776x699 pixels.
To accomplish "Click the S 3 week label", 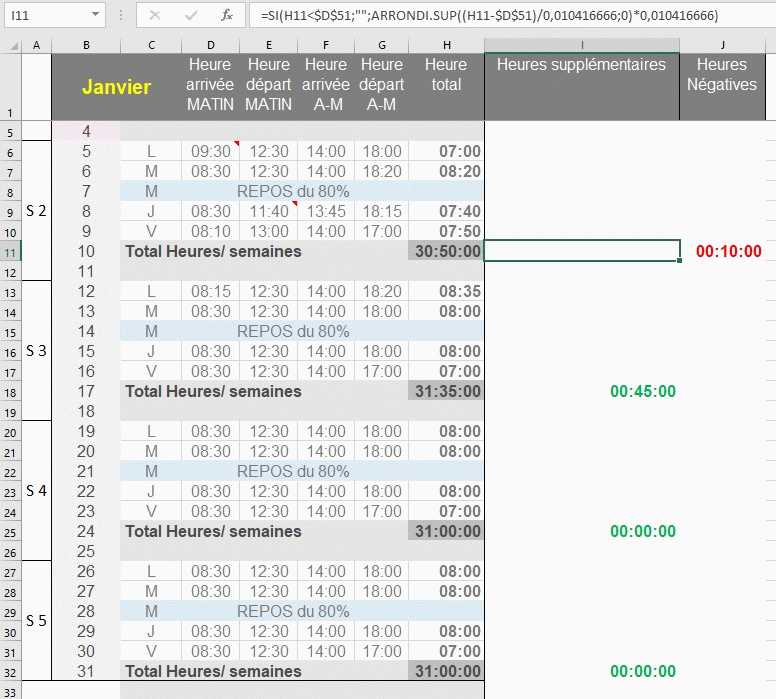I will (x=36, y=351).
